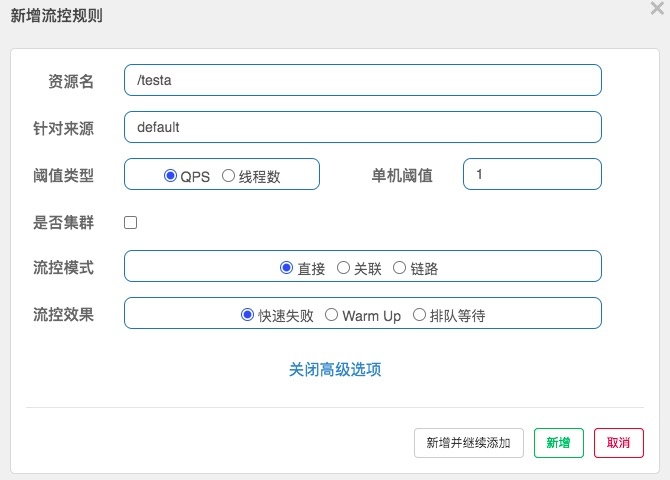Click the 资源名 input field containing /testa

(363, 80)
